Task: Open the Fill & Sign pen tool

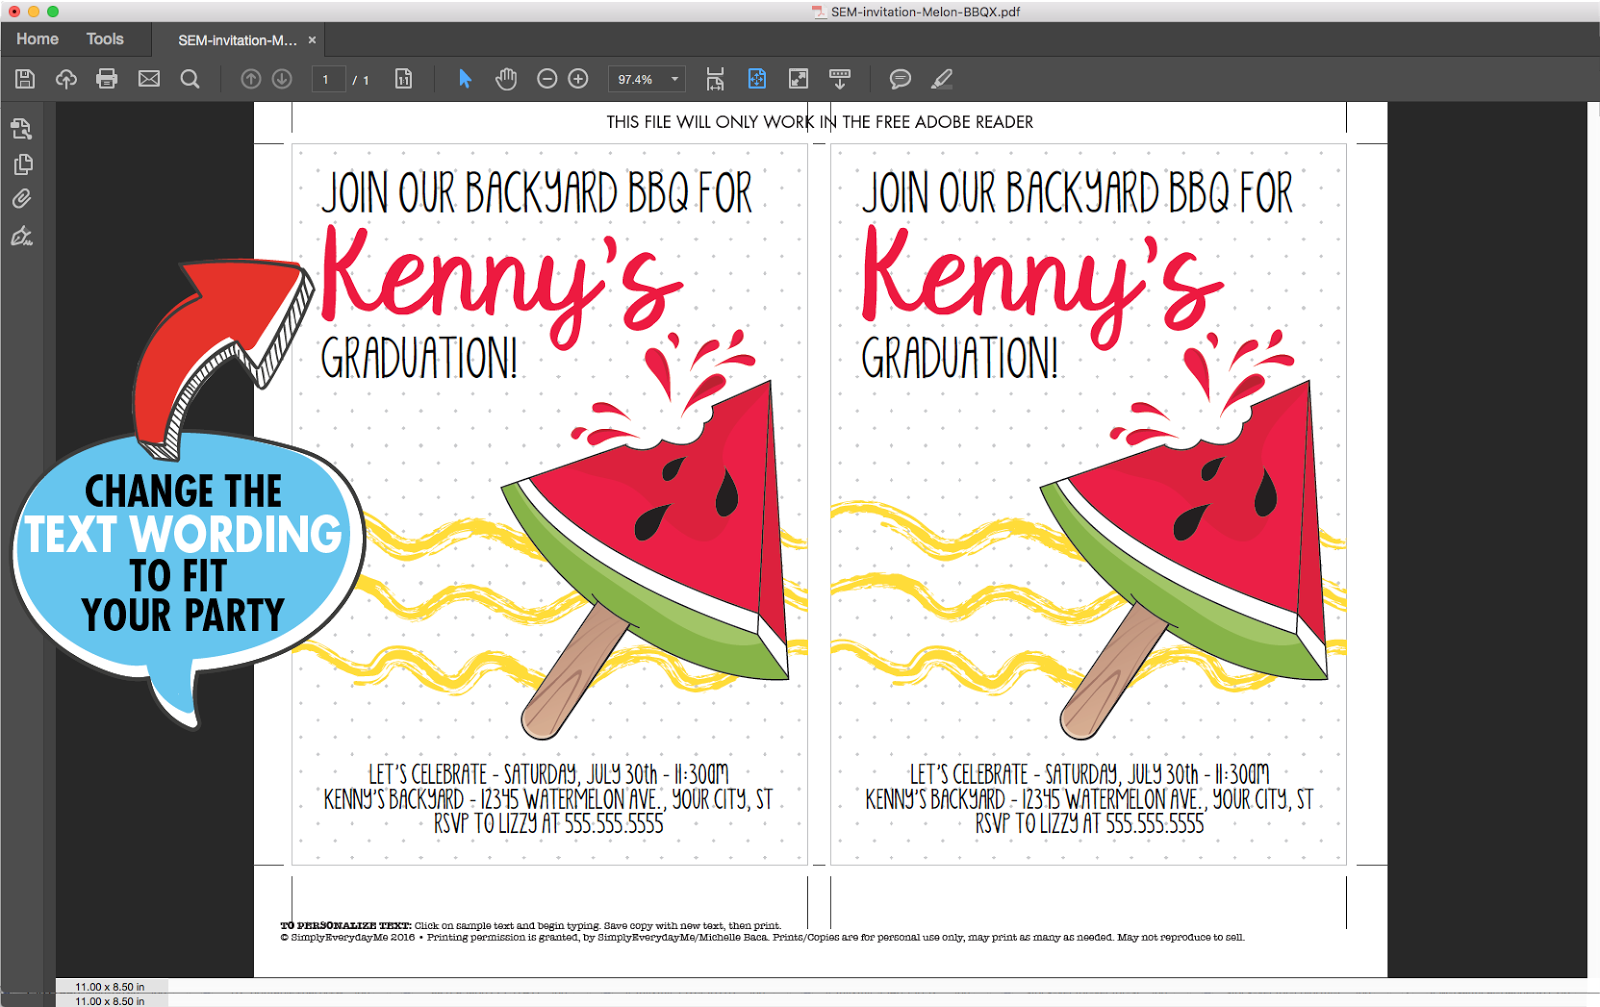Action: tap(940, 78)
